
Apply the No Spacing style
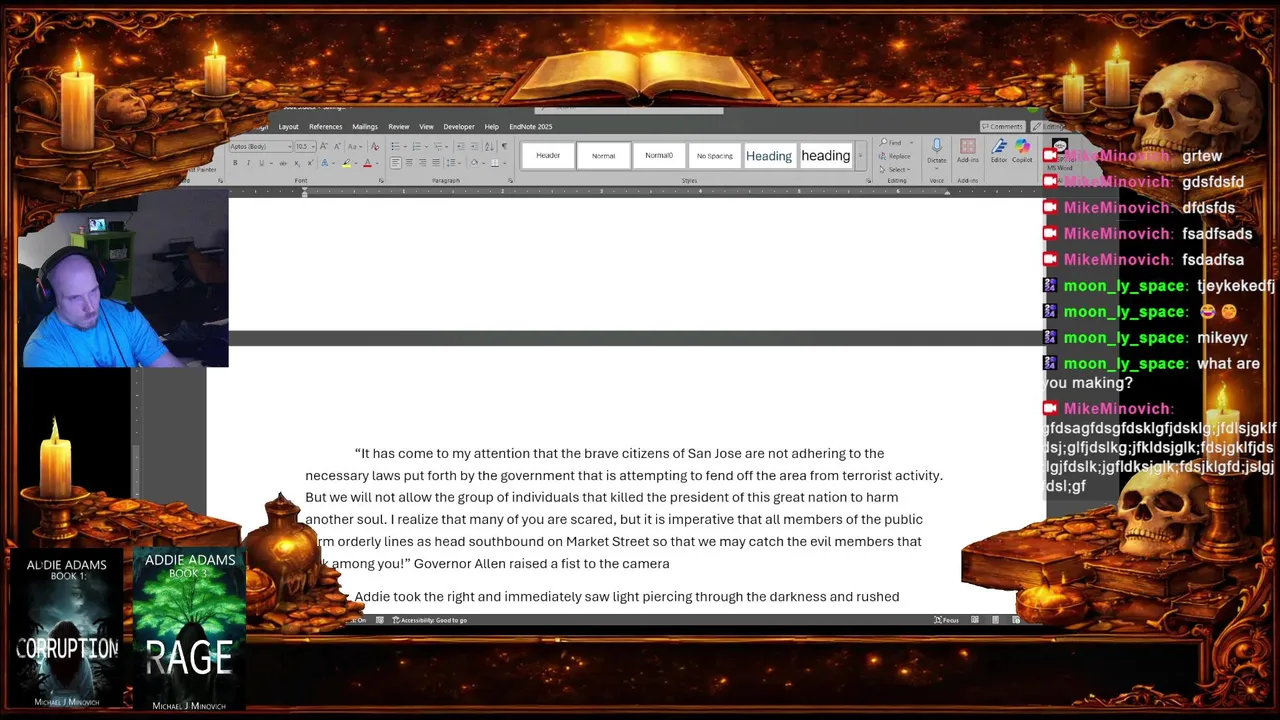click(x=714, y=156)
